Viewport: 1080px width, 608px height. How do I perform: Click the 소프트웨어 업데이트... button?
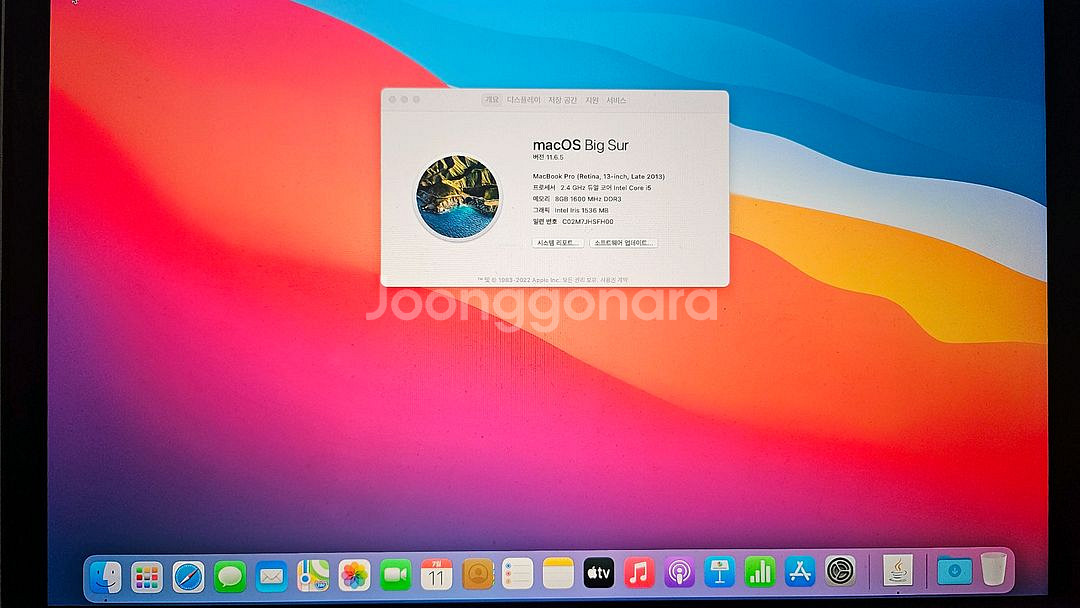623,243
